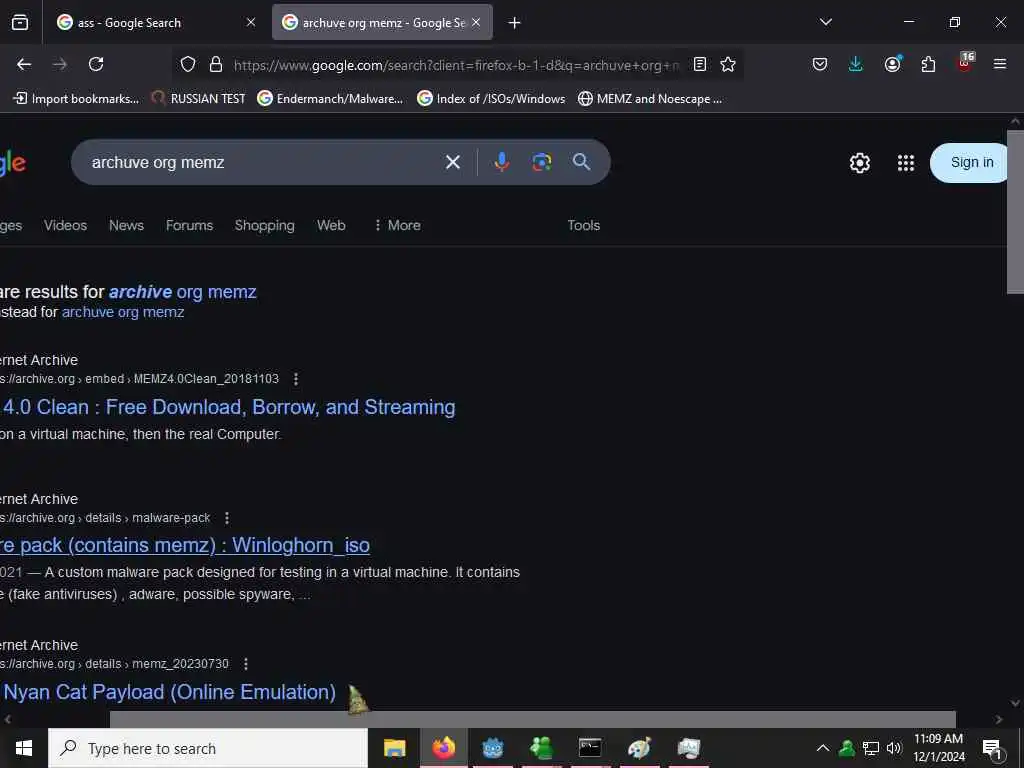1024x768 pixels.
Task: Search instead for 'archuve org memz'
Action: tap(123, 312)
